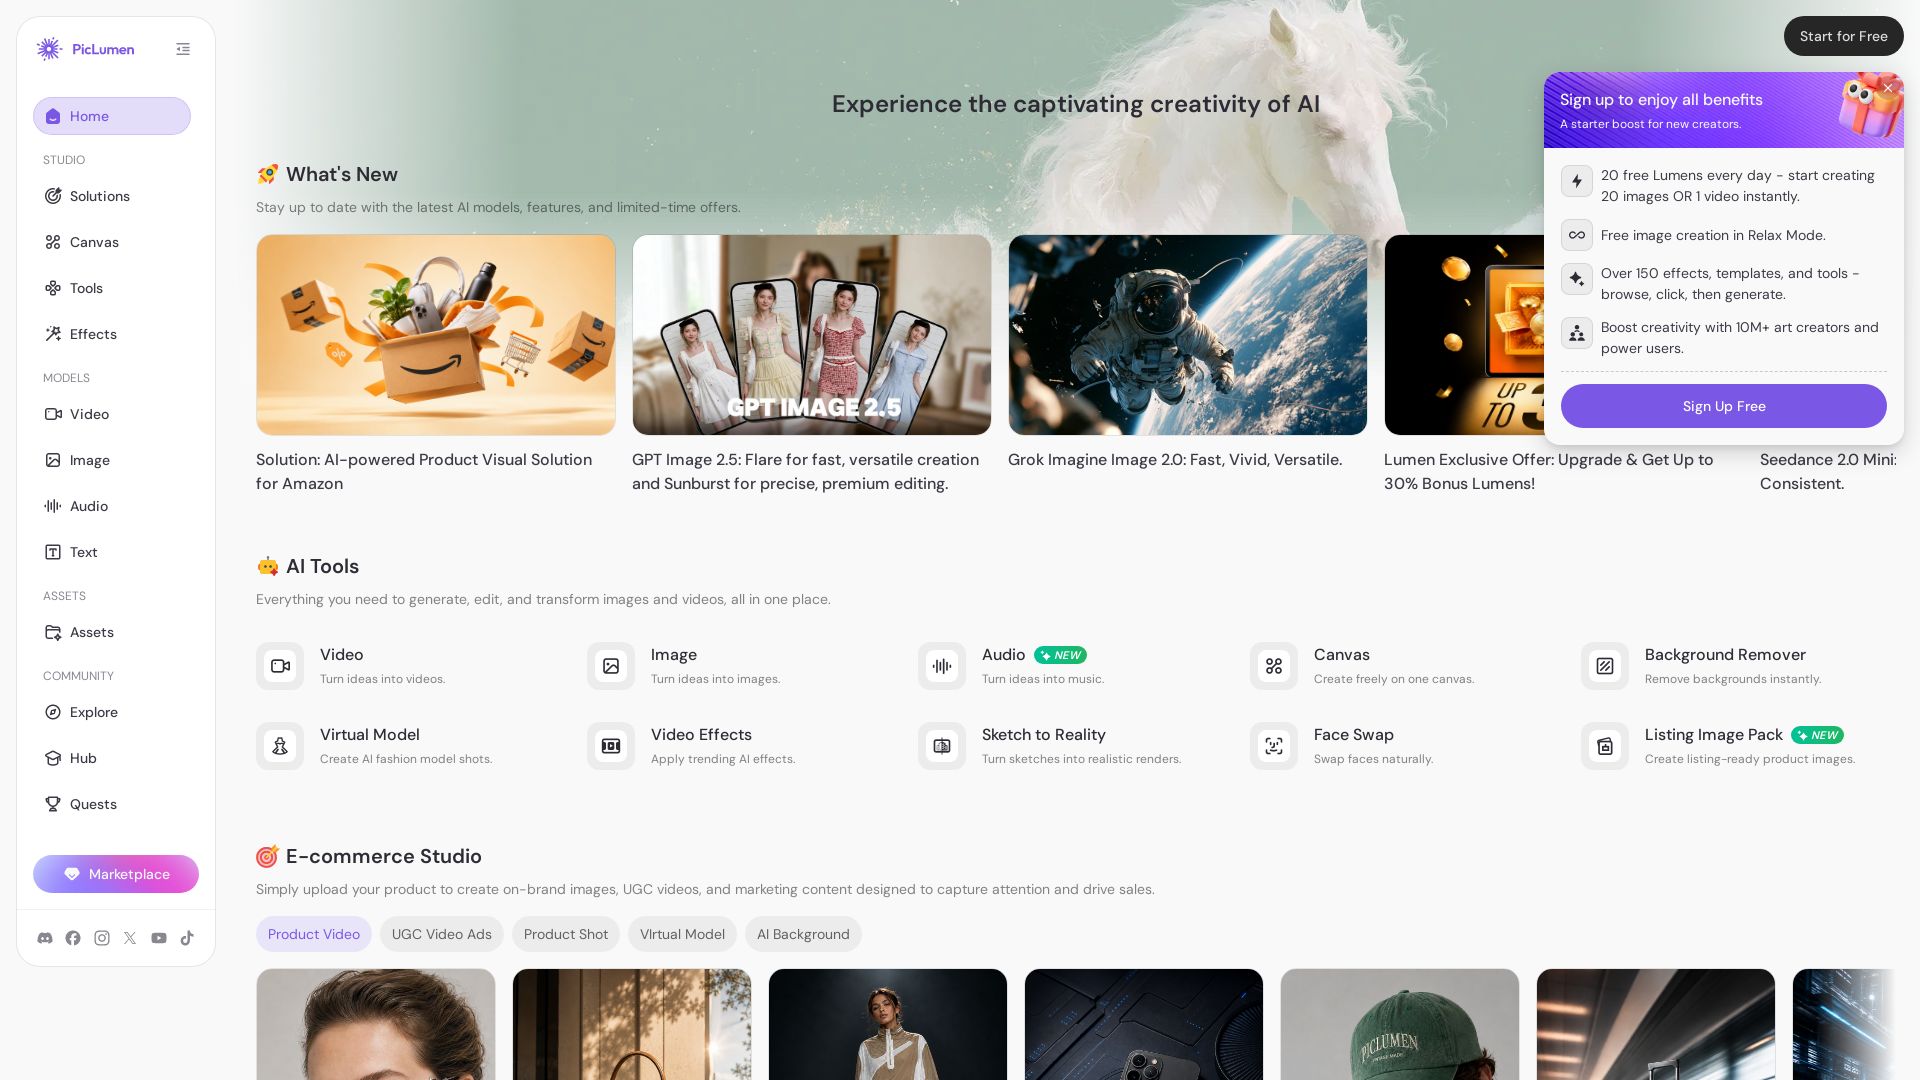The height and width of the screenshot is (1080, 1920).
Task: Open the Marketplace button
Action: pos(116,874)
